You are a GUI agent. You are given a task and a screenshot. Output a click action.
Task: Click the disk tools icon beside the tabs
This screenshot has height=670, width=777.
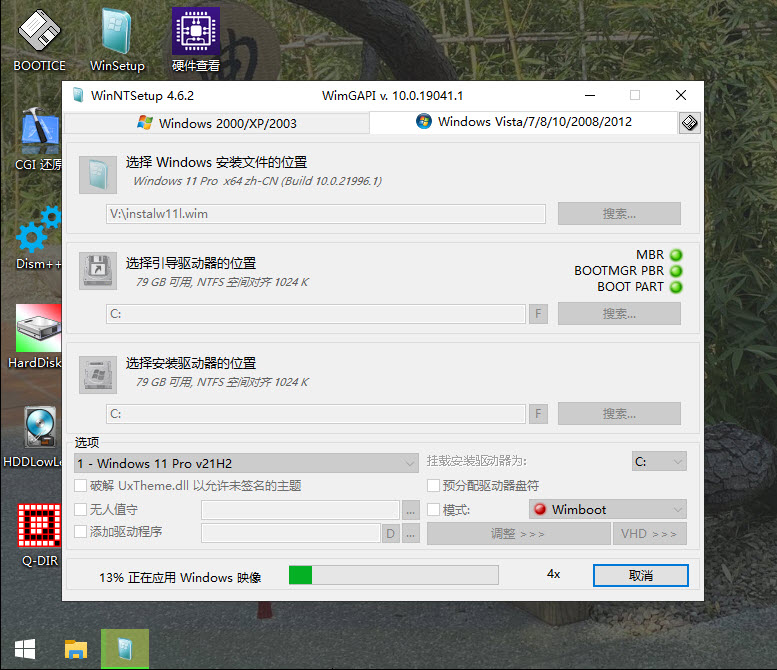pos(689,122)
